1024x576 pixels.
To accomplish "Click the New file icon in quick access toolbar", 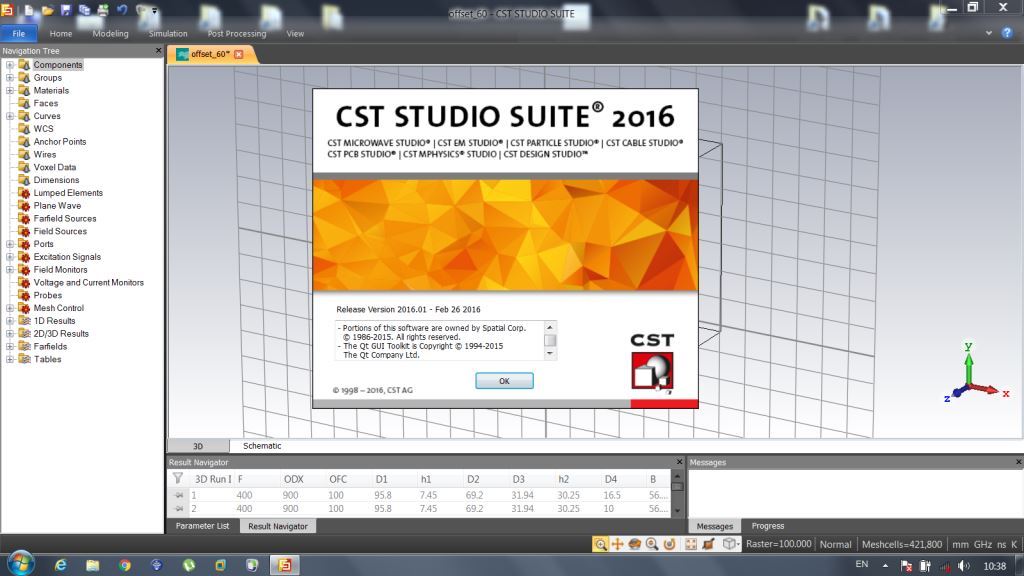I will 29,10.
